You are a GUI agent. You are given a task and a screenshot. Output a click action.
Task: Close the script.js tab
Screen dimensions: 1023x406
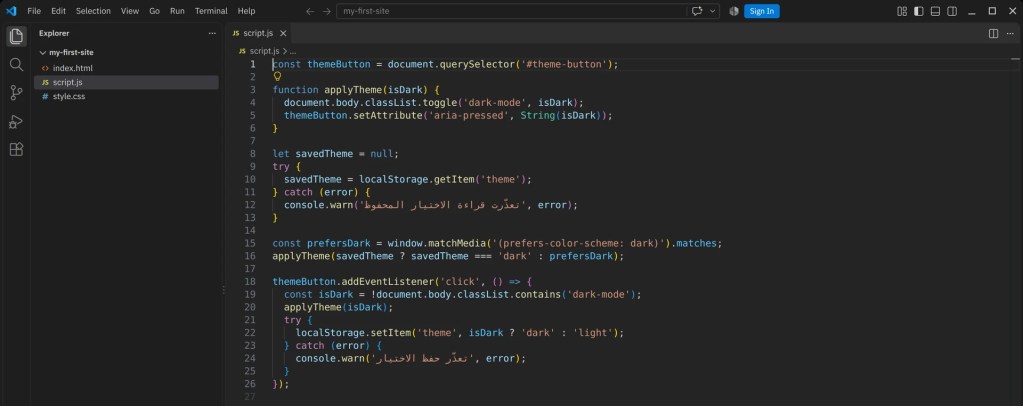283,33
